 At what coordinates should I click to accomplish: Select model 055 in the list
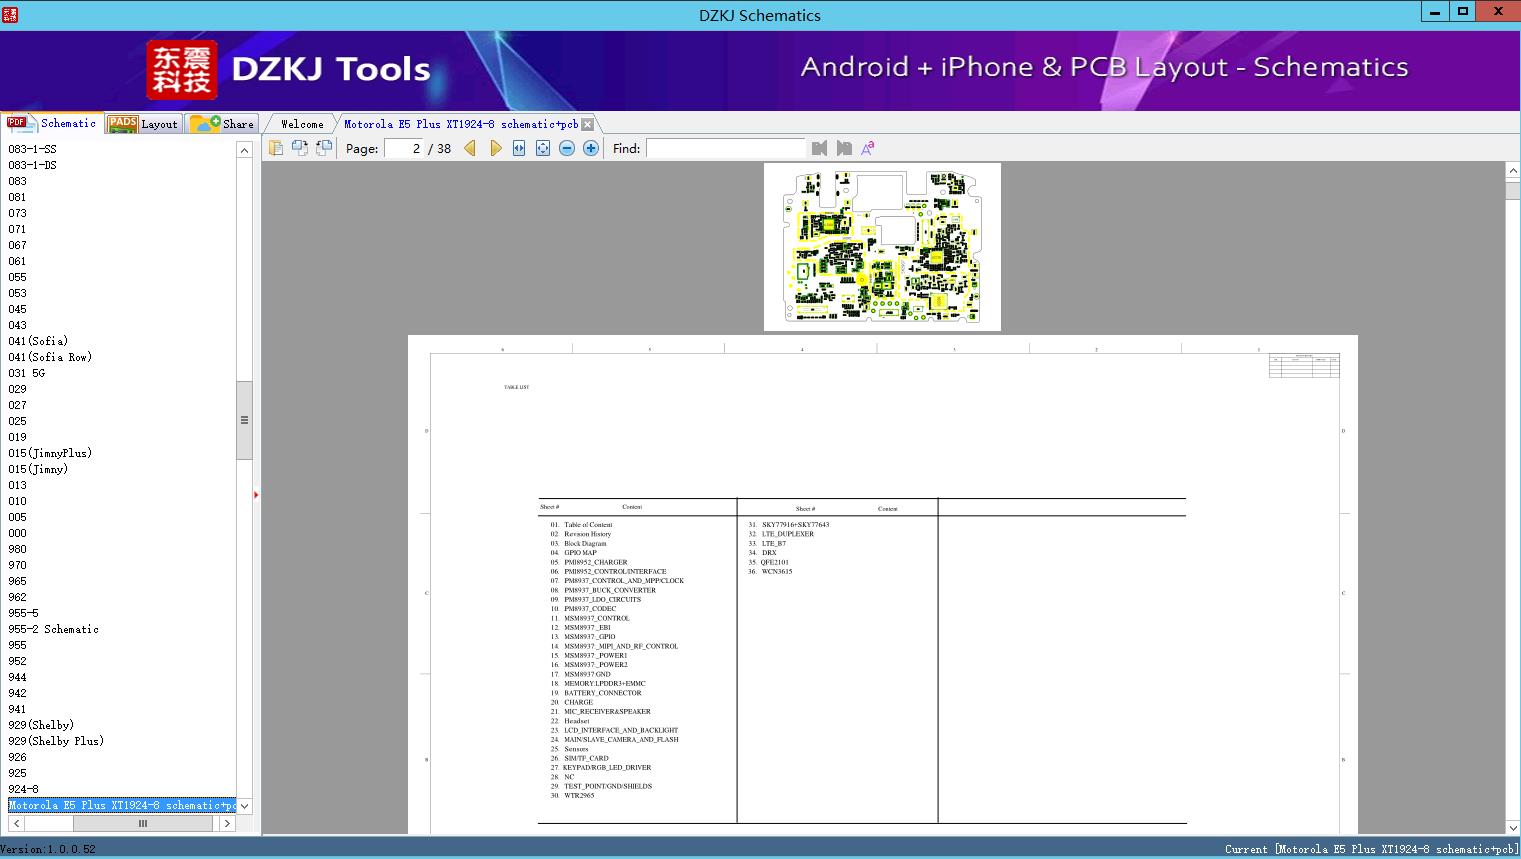(x=17, y=277)
